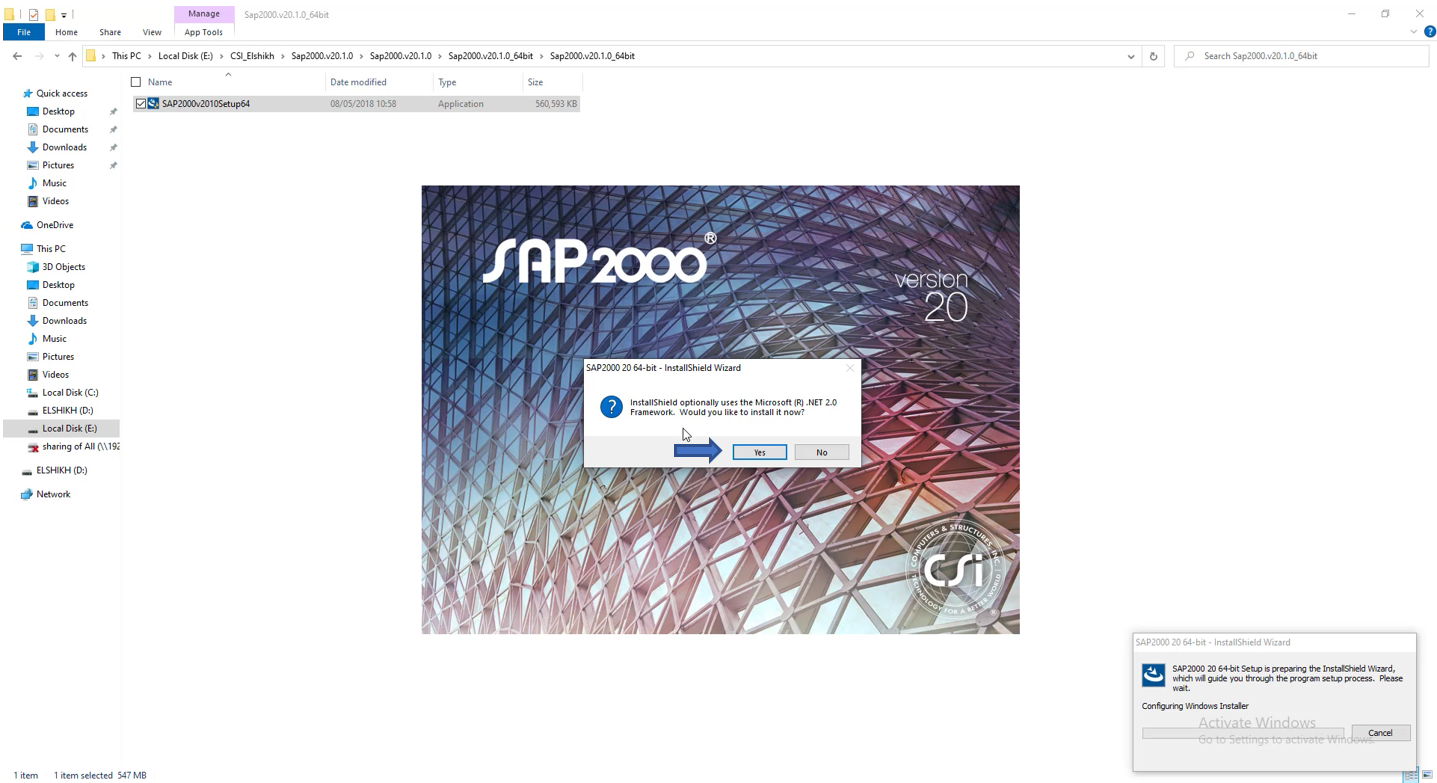Cancel the InstallShield setup preparation
Image resolution: width=1437 pixels, height=783 pixels.
[x=1380, y=733]
